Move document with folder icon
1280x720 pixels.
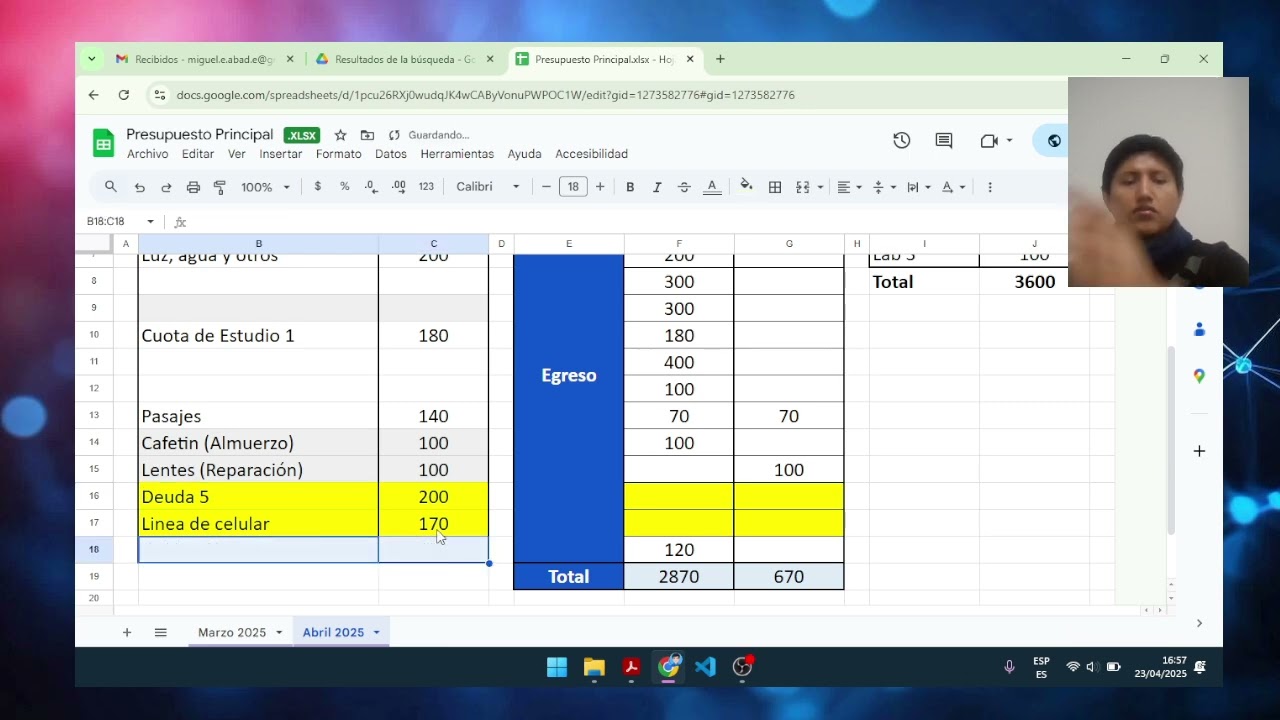click(367, 135)
